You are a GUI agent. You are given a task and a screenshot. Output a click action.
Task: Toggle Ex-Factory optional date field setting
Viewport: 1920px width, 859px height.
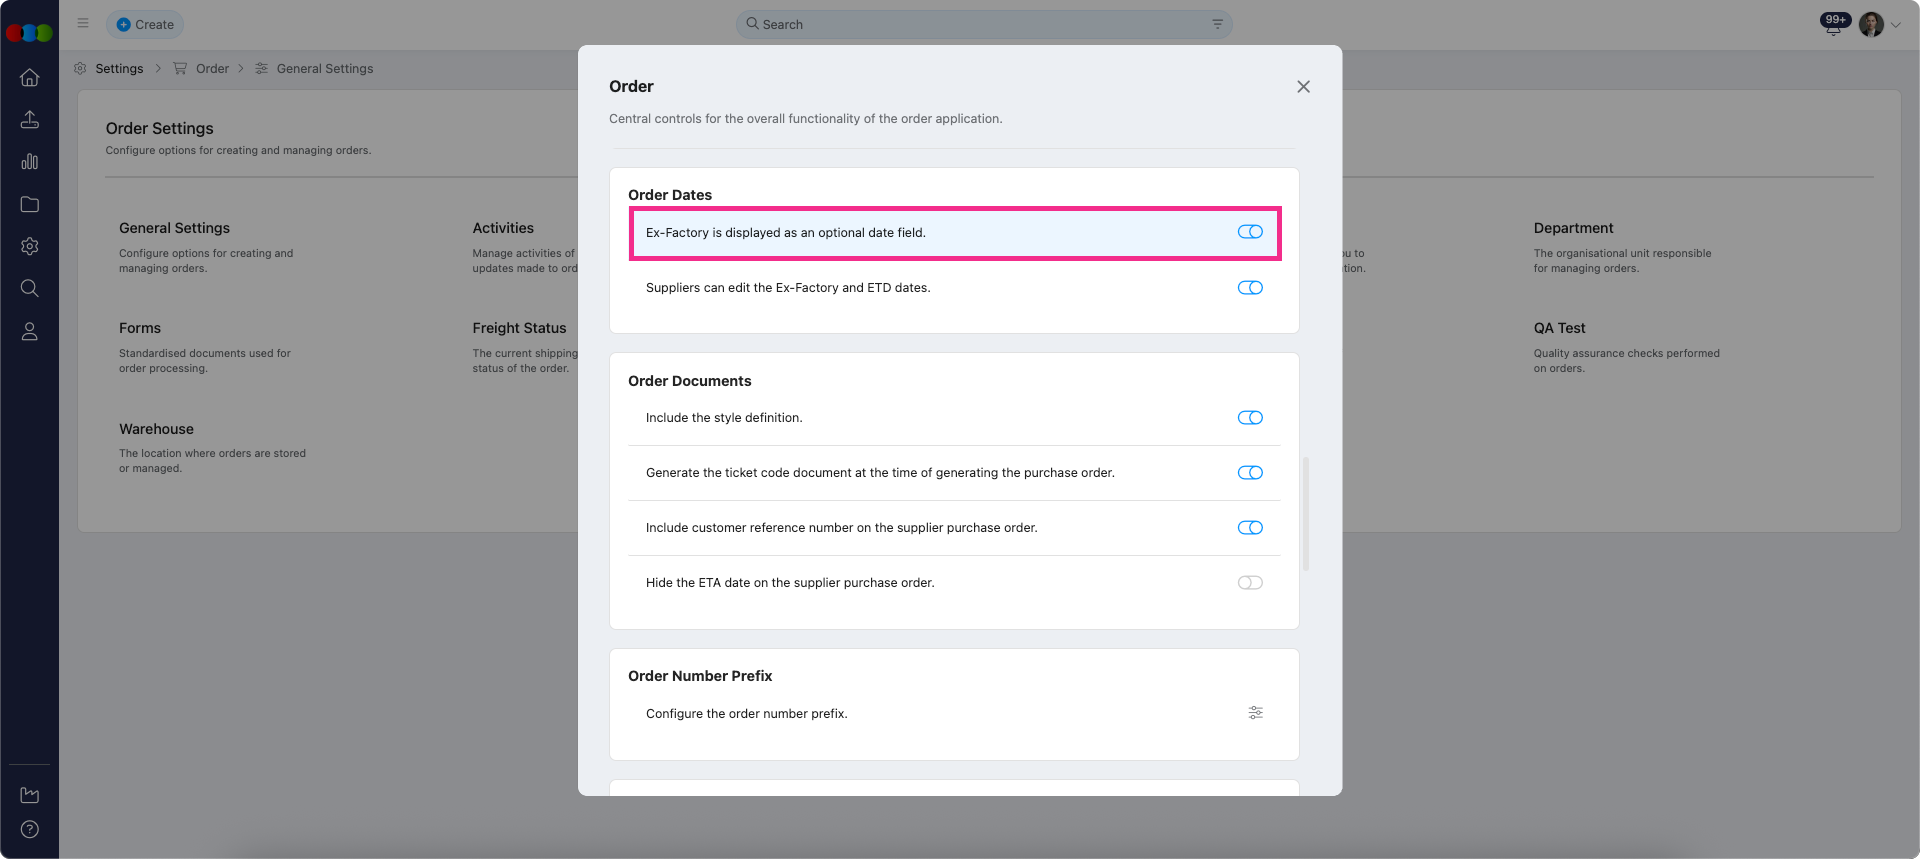[1250, 231]
